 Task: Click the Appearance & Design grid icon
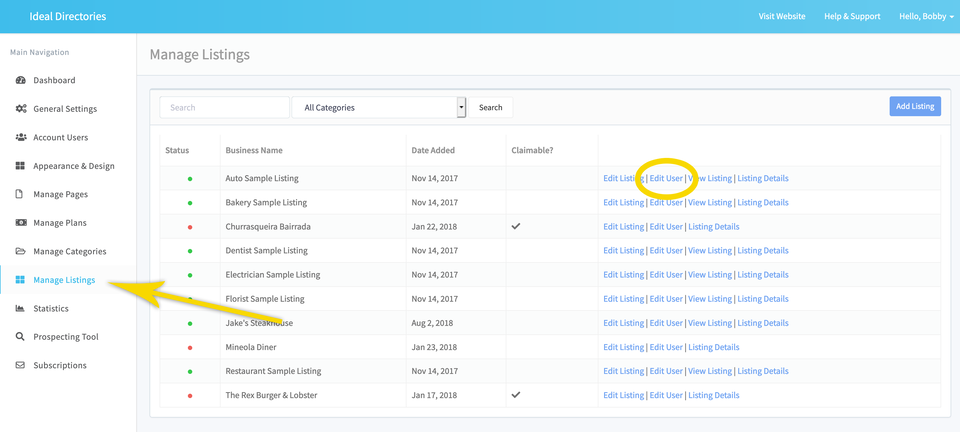point(20,166)
